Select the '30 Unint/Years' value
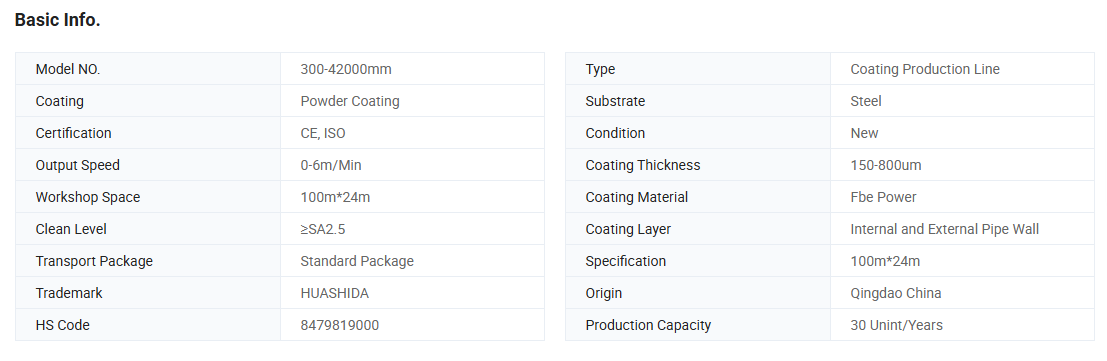 point(897,325)
